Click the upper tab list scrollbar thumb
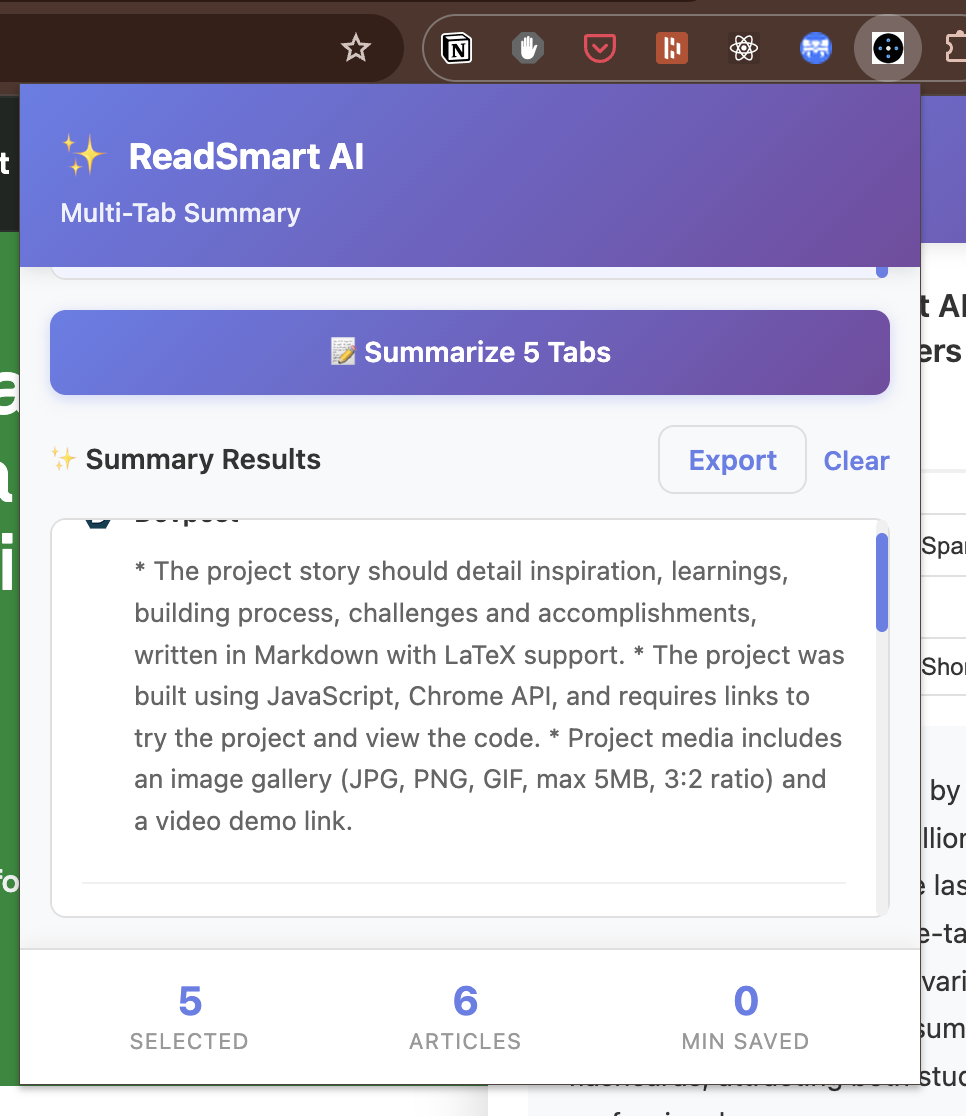The width and height of the screenshot is (966, 1116). 882,272
